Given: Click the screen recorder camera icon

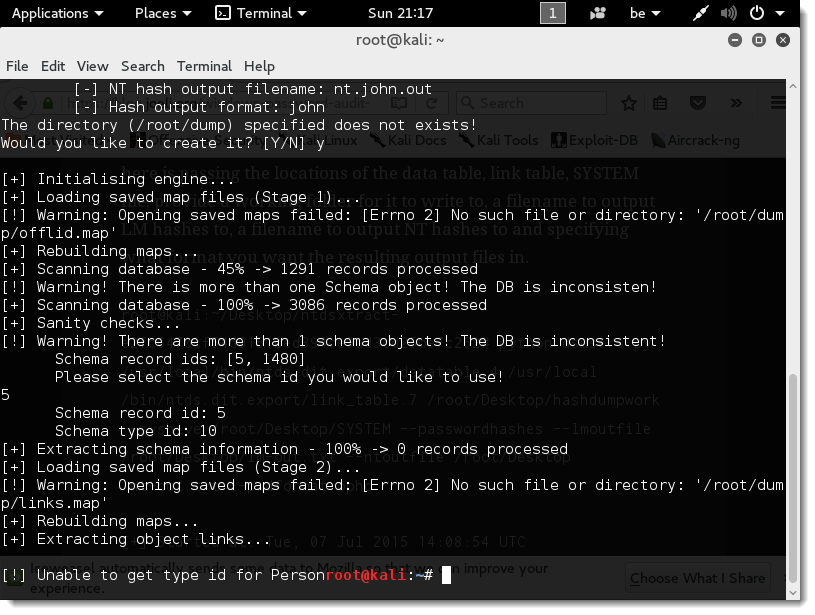Looking at the screenshot, I should click(598, 13).
